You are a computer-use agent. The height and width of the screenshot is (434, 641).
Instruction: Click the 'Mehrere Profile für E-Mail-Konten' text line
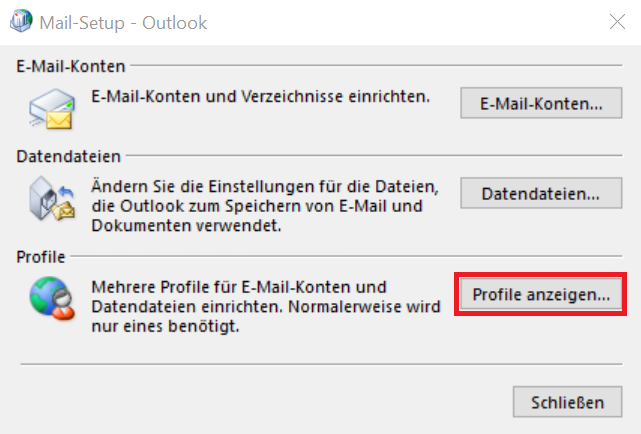[x=238, y=286]
